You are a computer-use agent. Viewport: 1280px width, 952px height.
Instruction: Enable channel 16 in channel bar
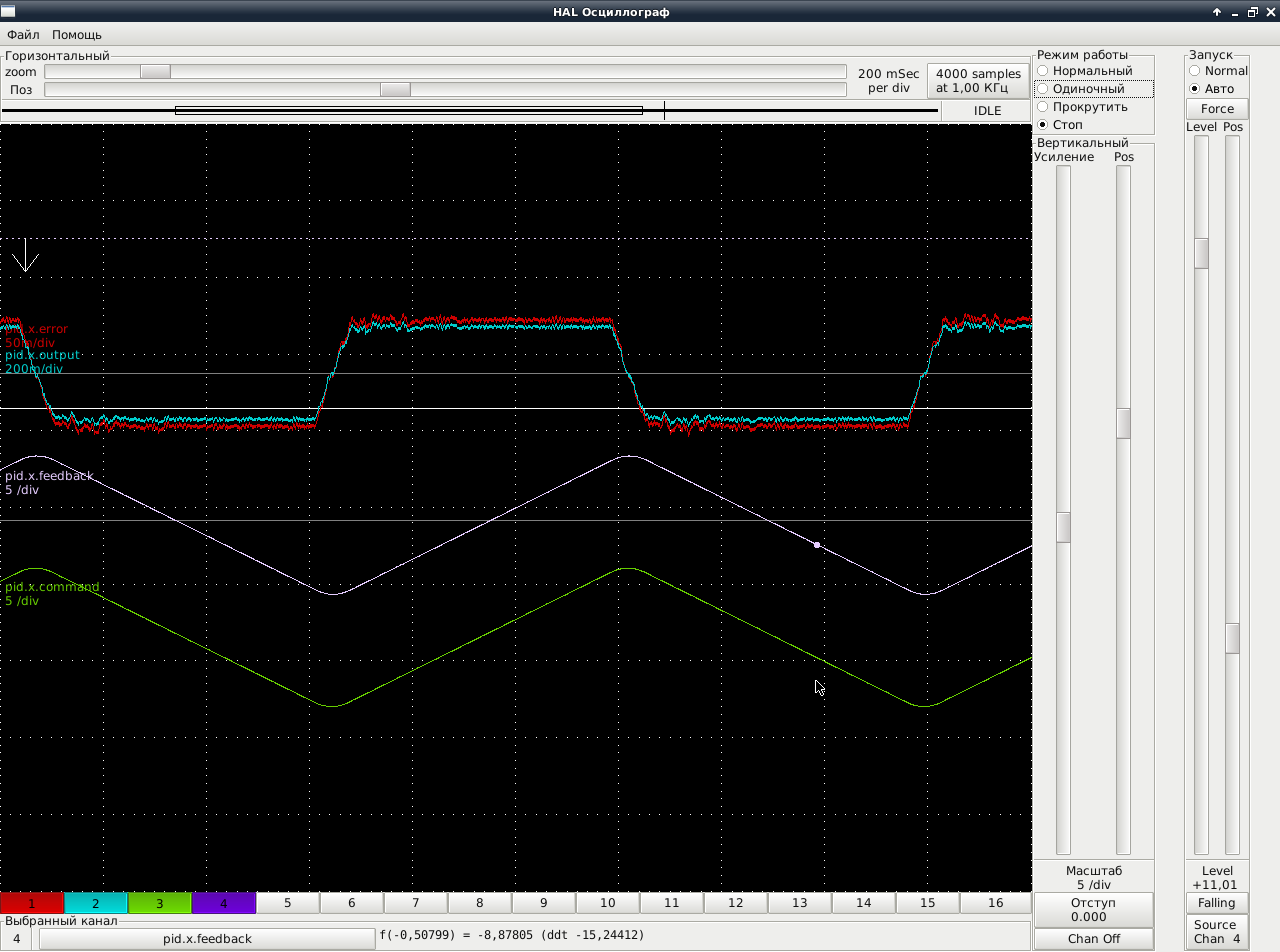coord(995,903)
